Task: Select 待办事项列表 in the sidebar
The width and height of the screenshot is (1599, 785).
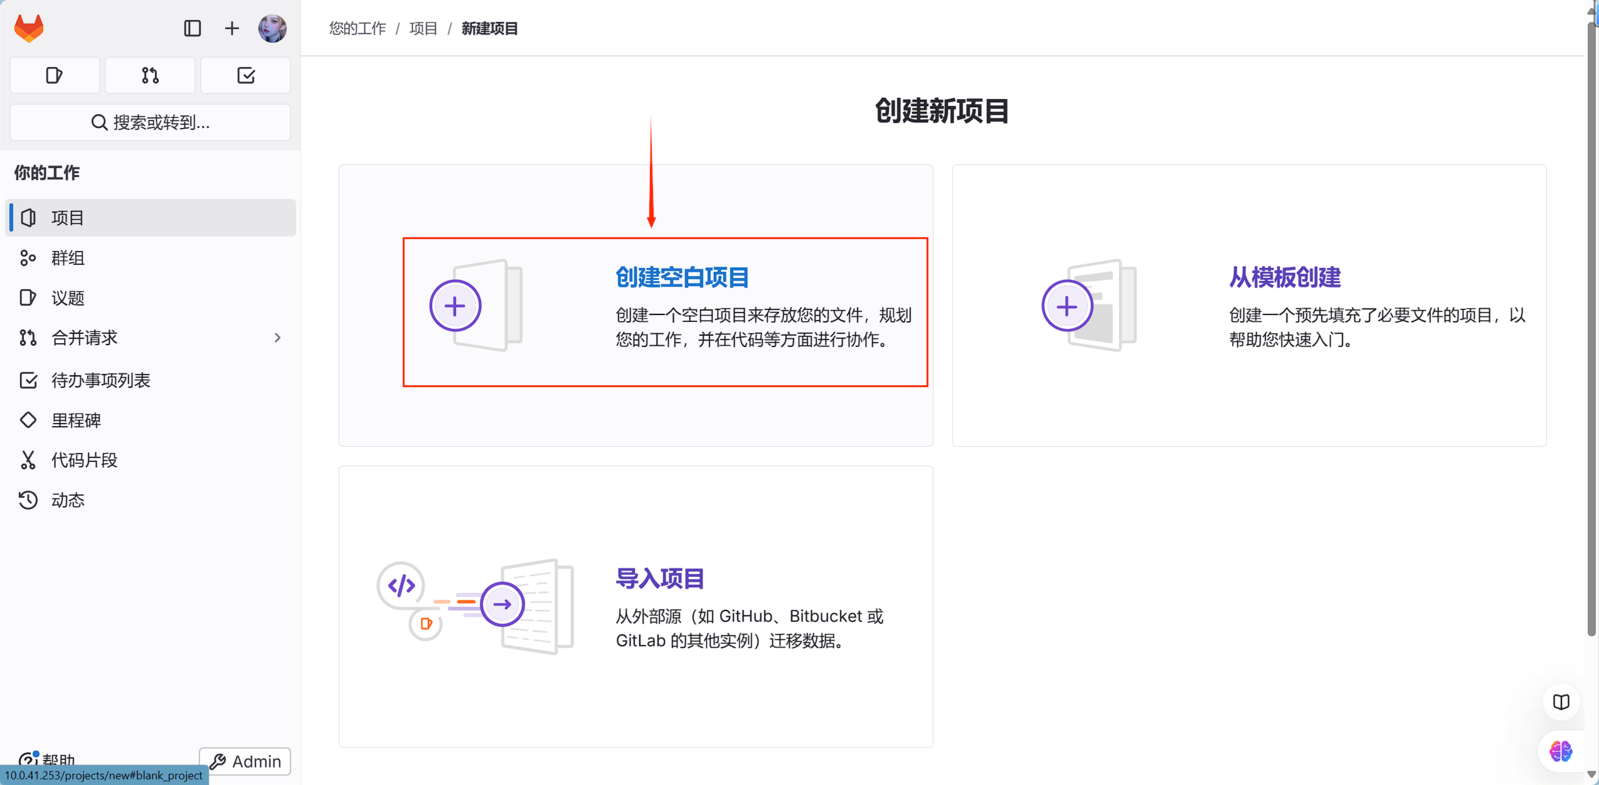Action: pos(152,380)
